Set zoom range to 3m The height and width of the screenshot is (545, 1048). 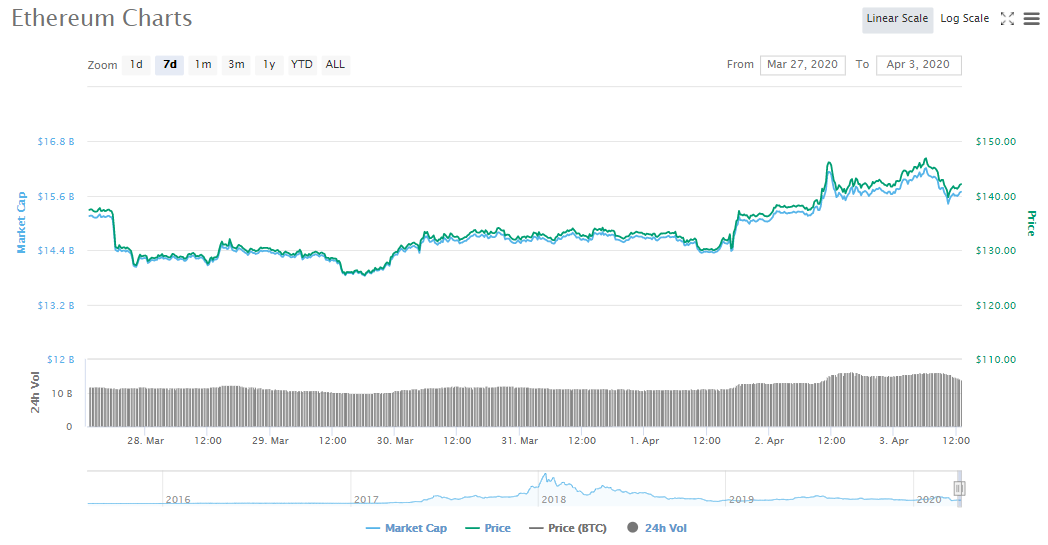tap(236, 65)
